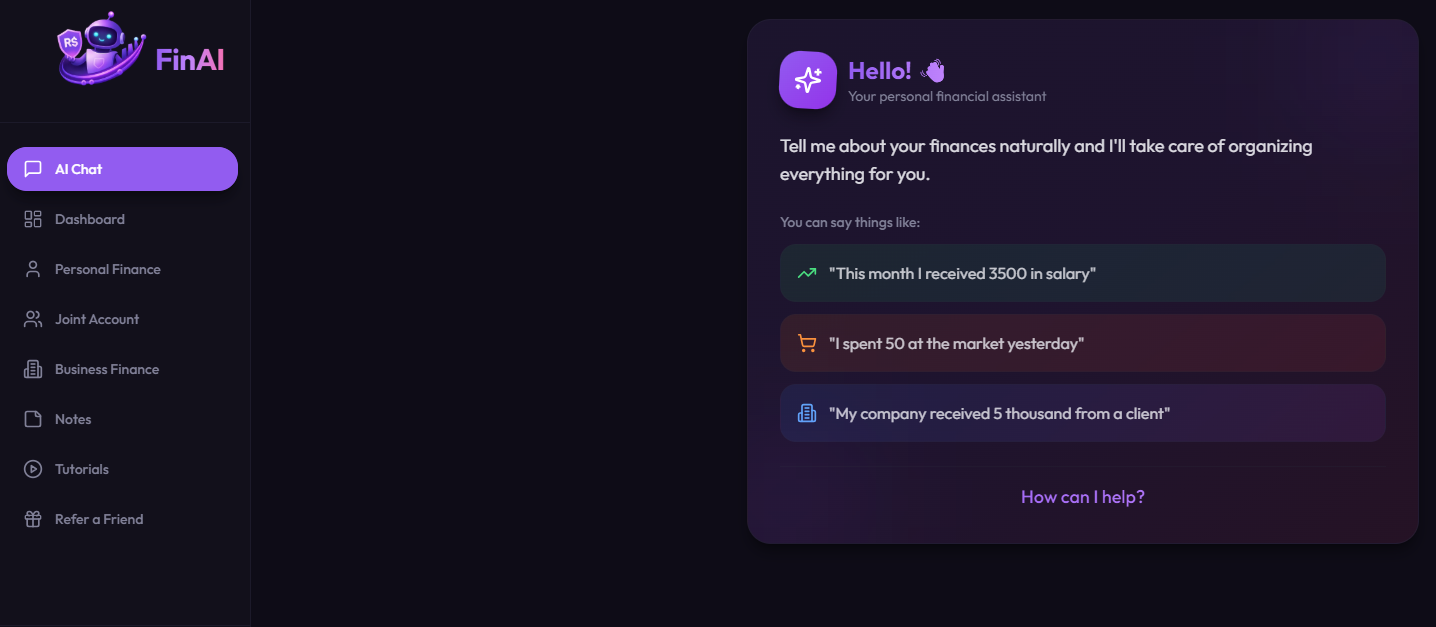This screenshot has width=1436, height=627.
Task: Select the Business Finance building icon
Action: click(x=31, y=368)
